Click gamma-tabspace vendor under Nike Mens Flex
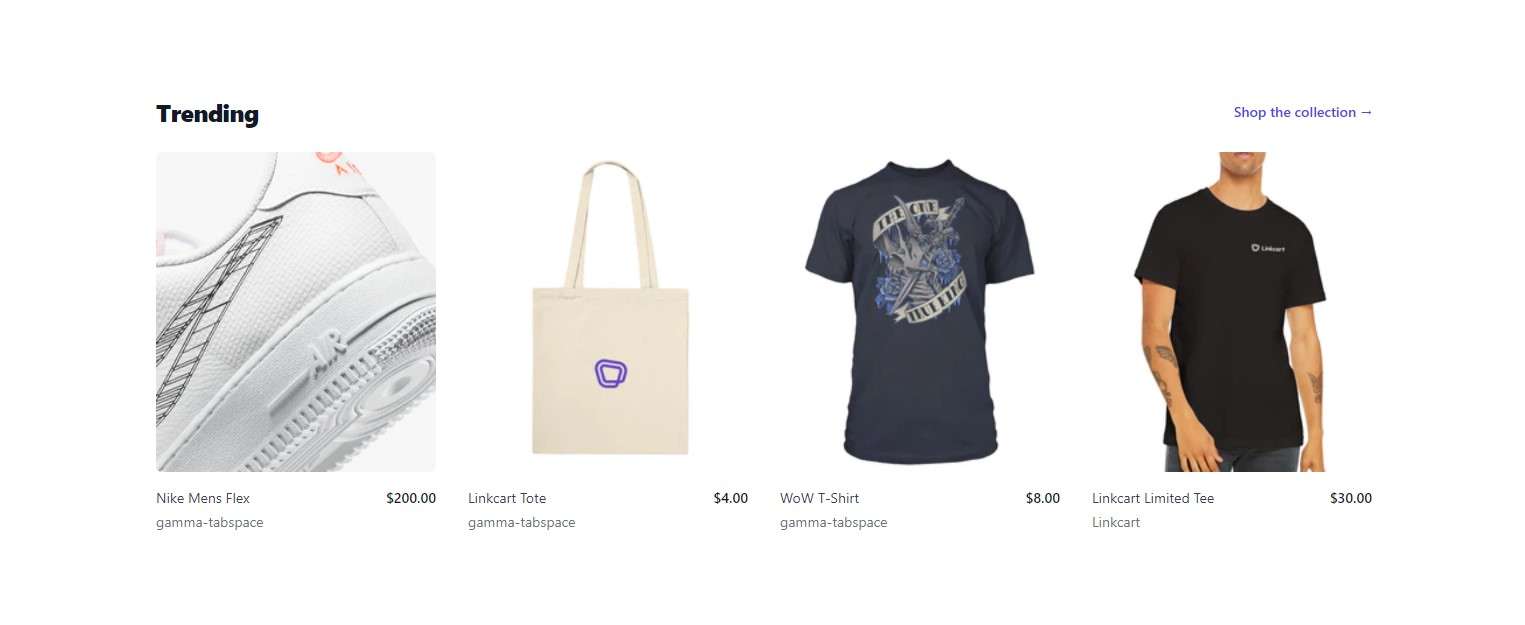1525x625 pixels. pyautogui.click(x=210, y=522)
